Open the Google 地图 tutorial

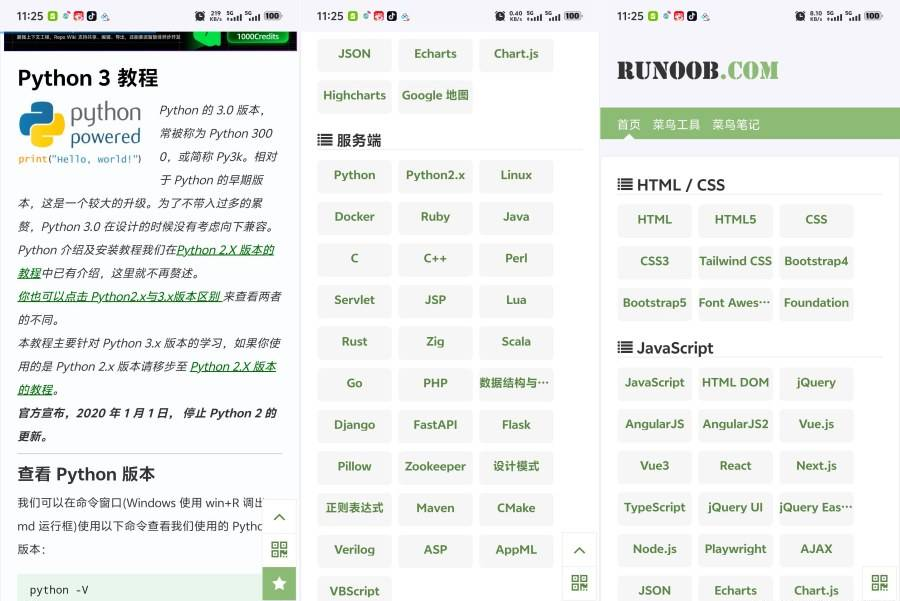click(x=435, y=96)
